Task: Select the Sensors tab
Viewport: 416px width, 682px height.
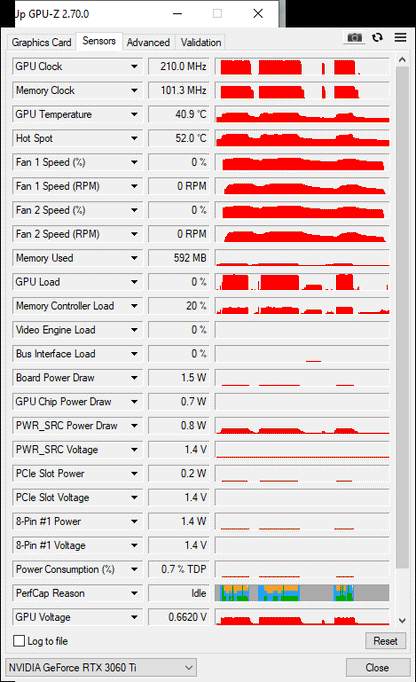Action: (99, 41)
